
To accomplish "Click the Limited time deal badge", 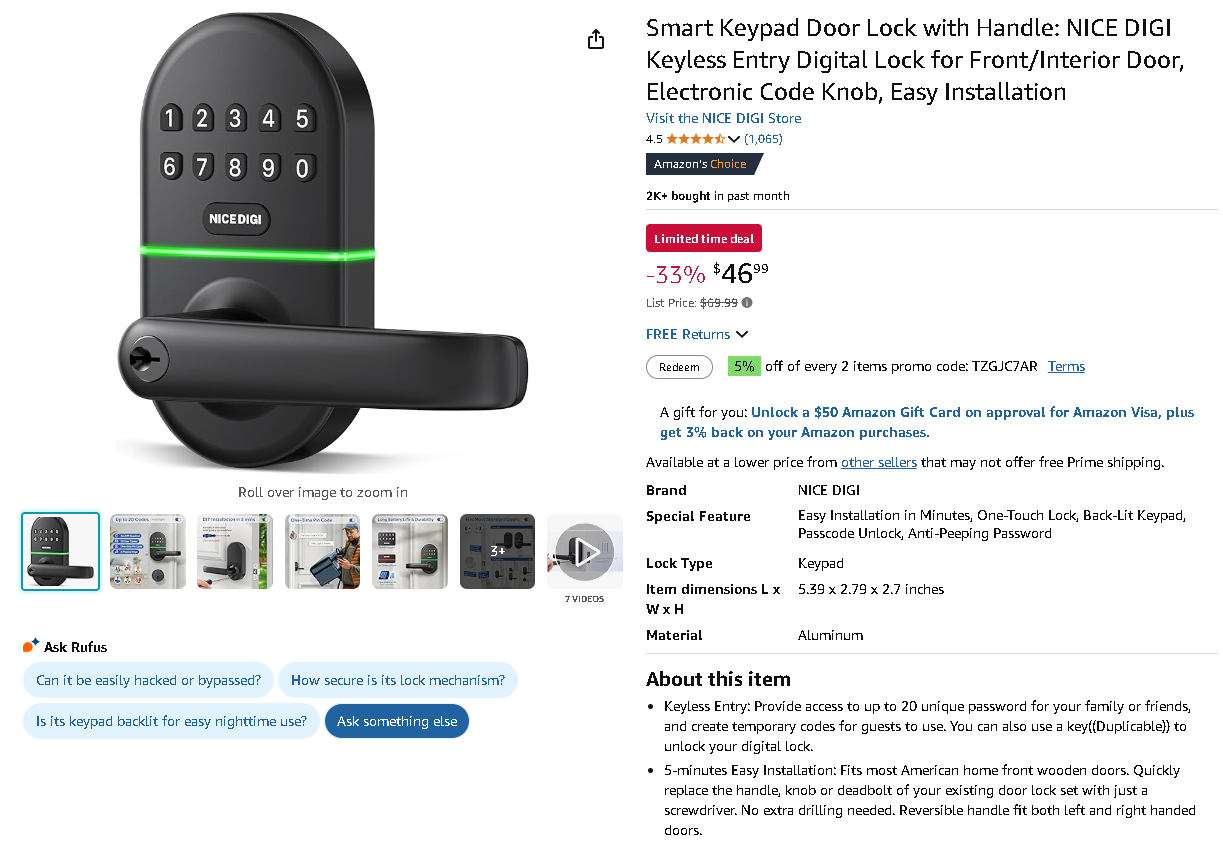I will click(703, 238).
